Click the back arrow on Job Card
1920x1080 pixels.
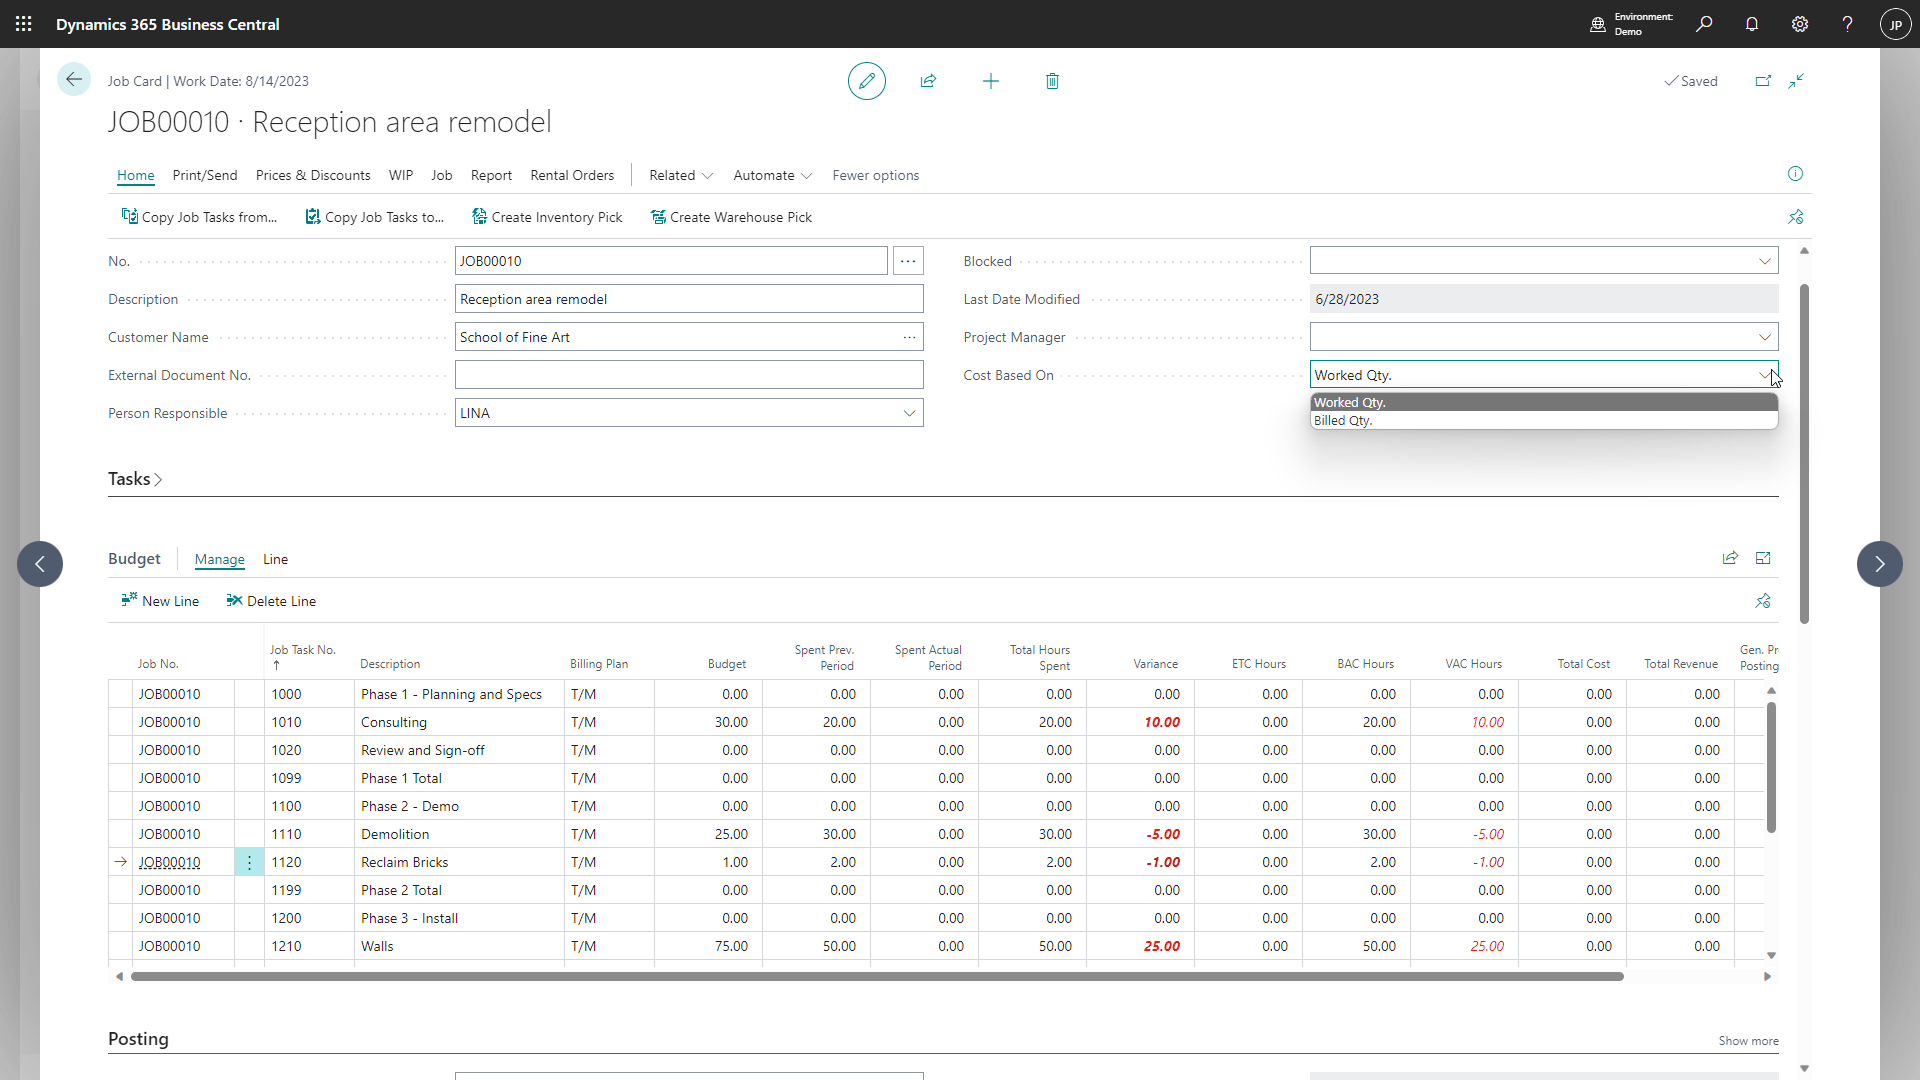(x=74, y=80)
